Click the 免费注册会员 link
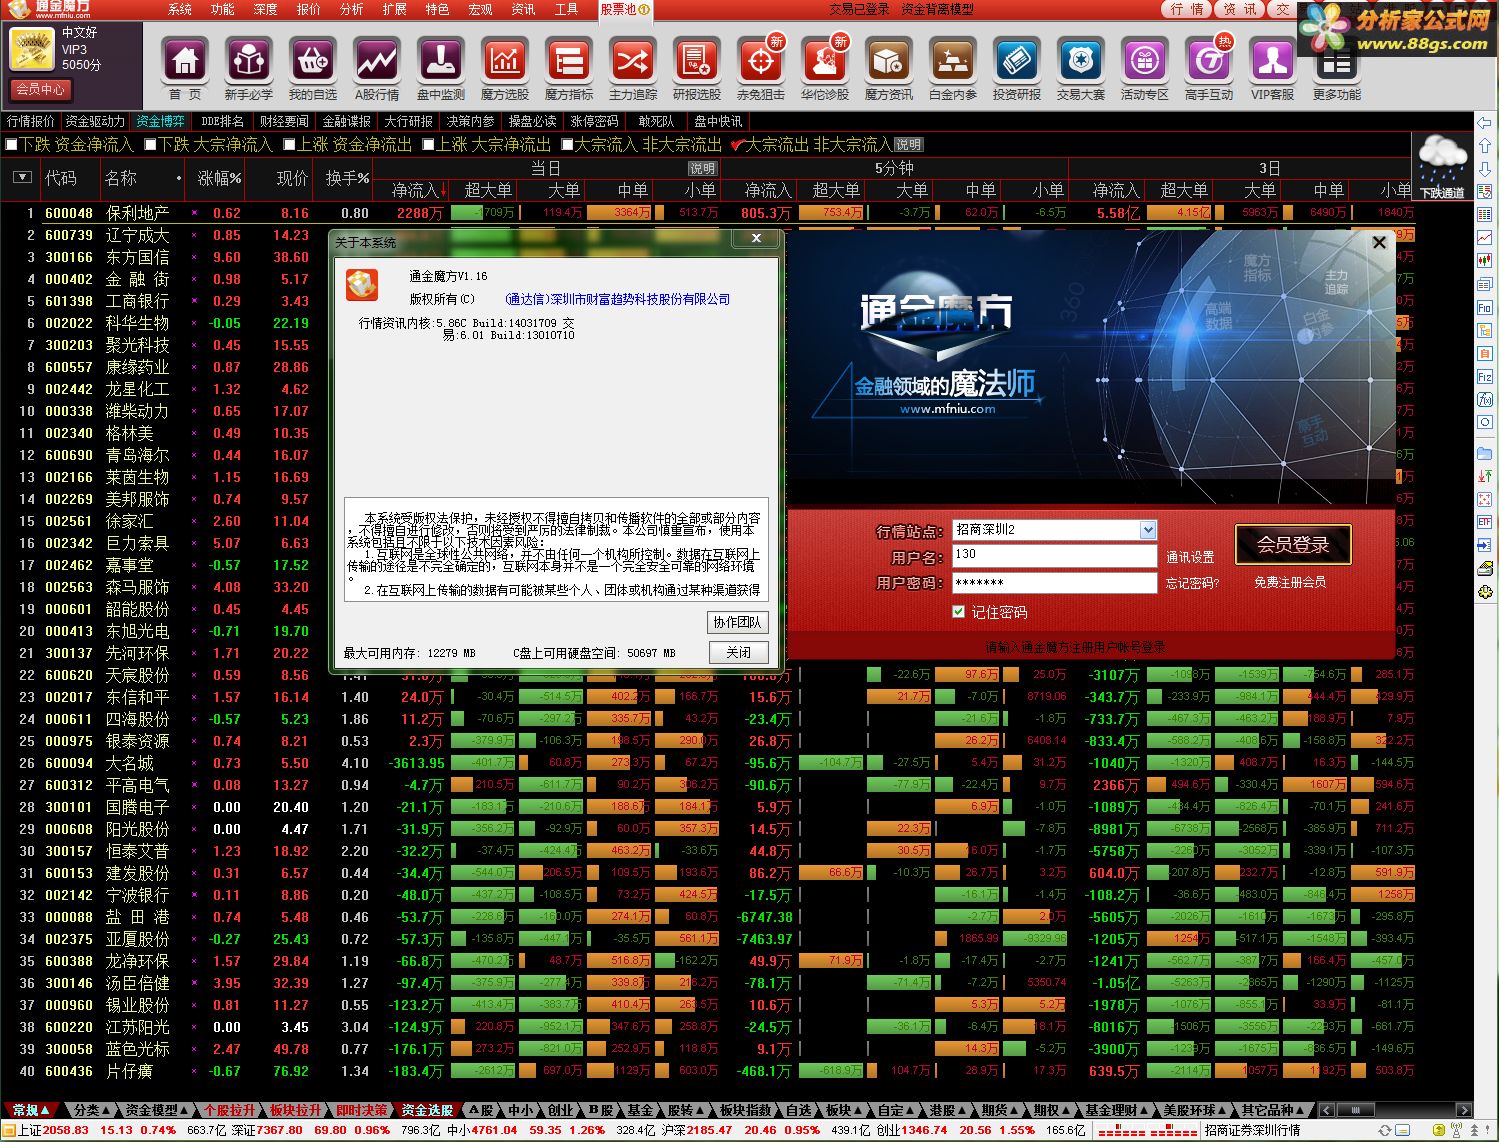Viewport: 1499px width, 1142px height. click(1290, 582)
